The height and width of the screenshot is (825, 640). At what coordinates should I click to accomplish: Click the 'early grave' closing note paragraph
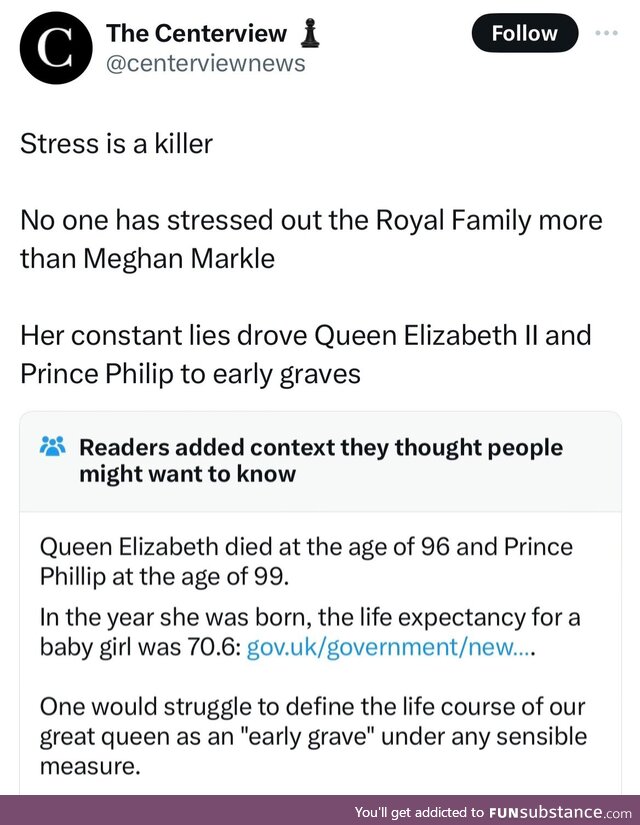pyautogui.click(x=313, y=736)
